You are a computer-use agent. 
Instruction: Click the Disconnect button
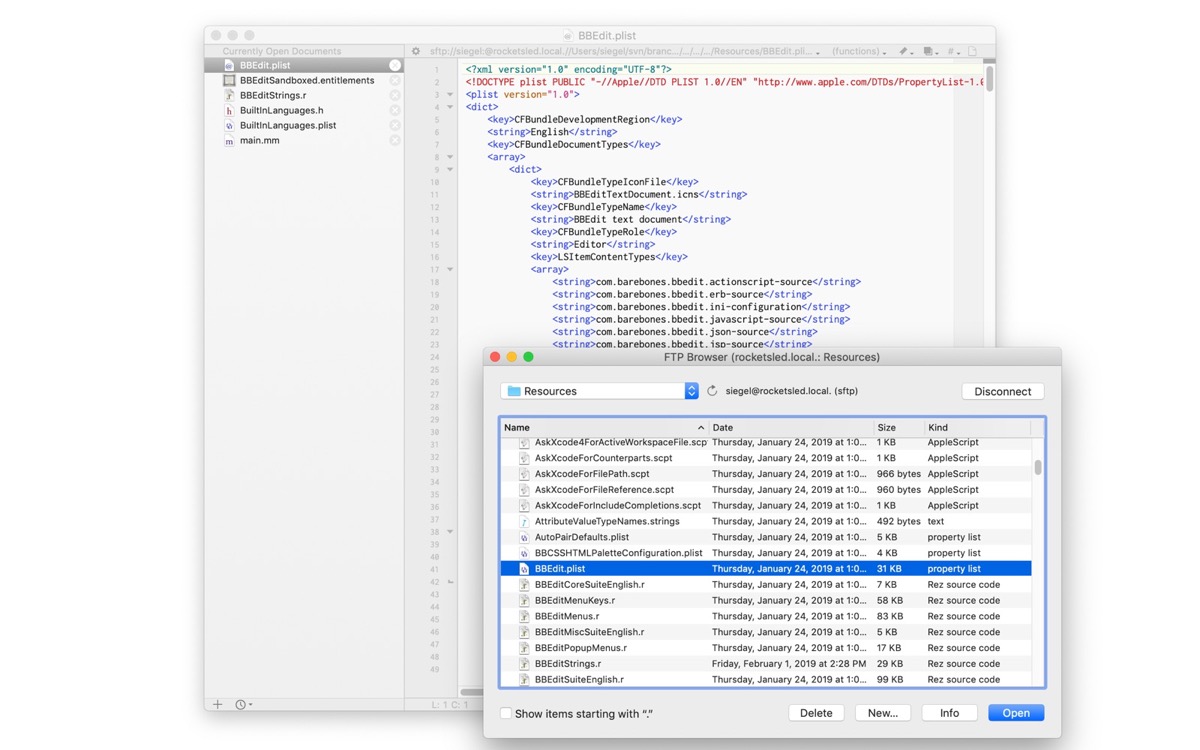1002,391
